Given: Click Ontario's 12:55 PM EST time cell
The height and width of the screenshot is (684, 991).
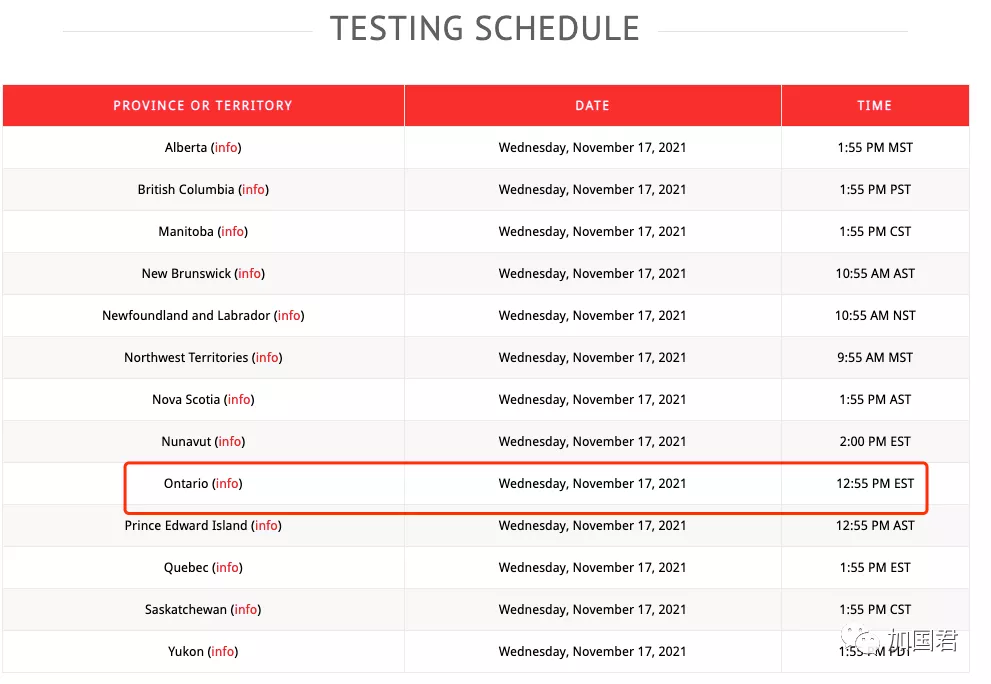Looking at the screenshot, I should coord(875,484).
